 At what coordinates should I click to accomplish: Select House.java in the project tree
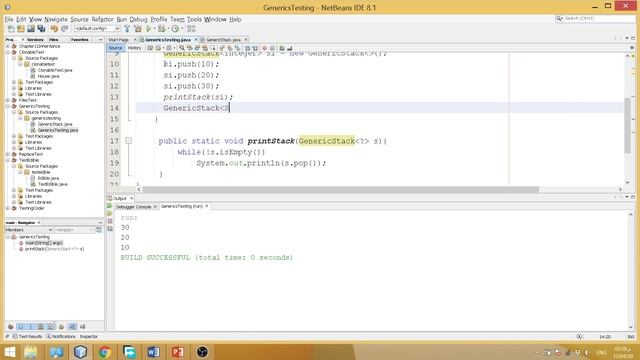pos(48,76)
